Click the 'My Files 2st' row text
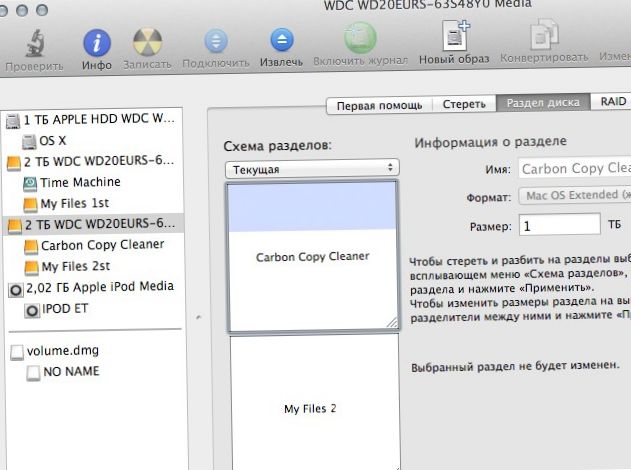Image resolution: width=631 pixels, height=470 pixels. (x=76, y=266)
